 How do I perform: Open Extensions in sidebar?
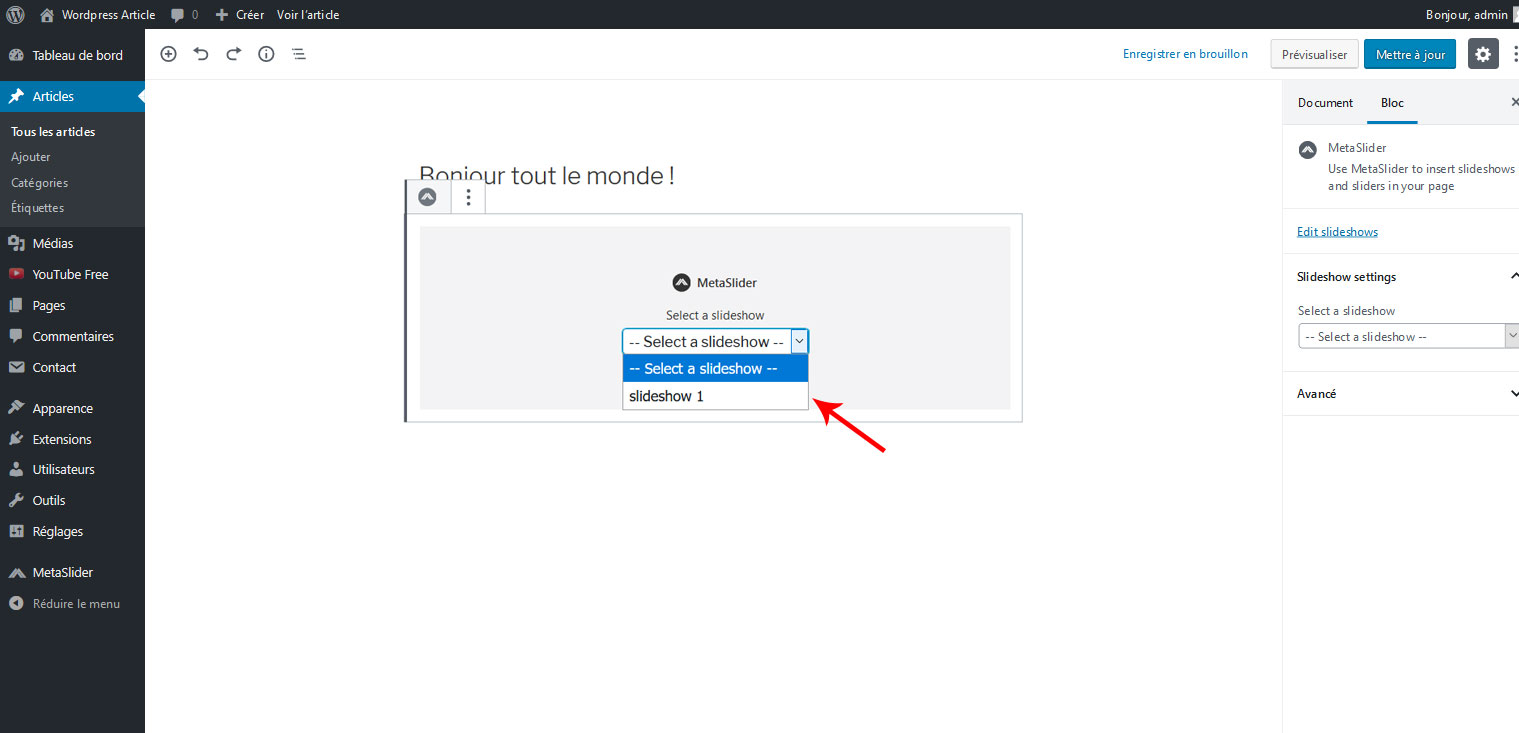pos(72,439)
